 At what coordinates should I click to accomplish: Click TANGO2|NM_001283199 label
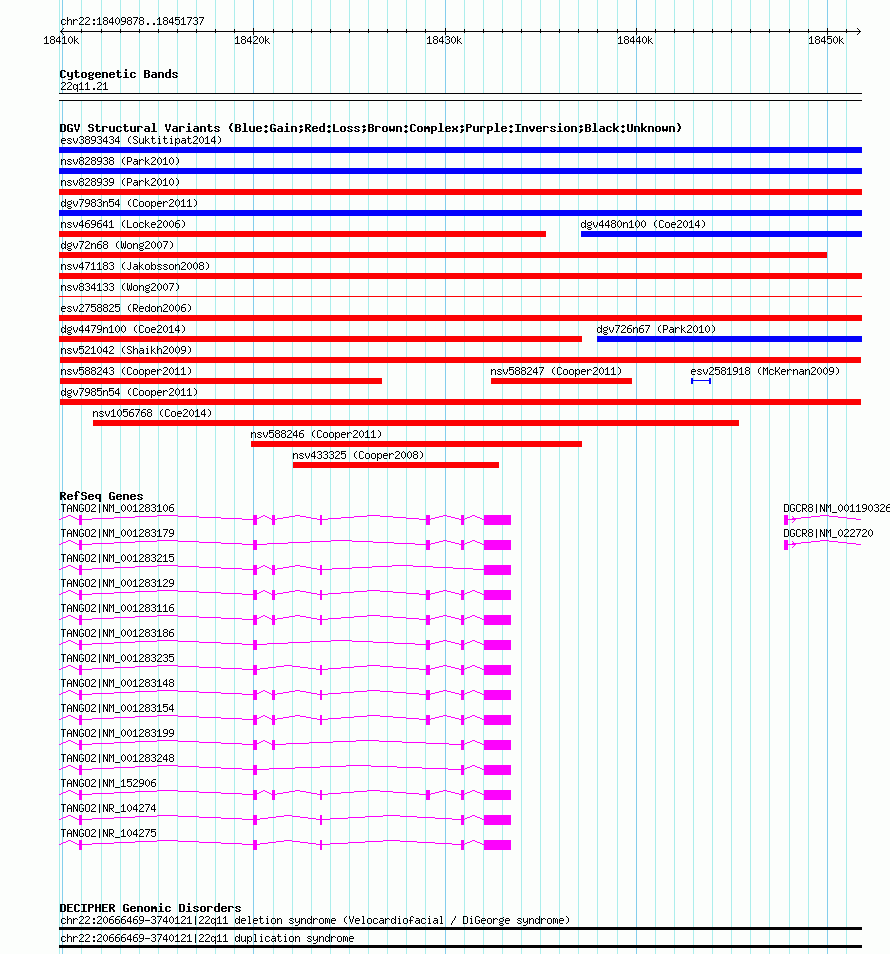pyautogui.click(x=117, y=733)
